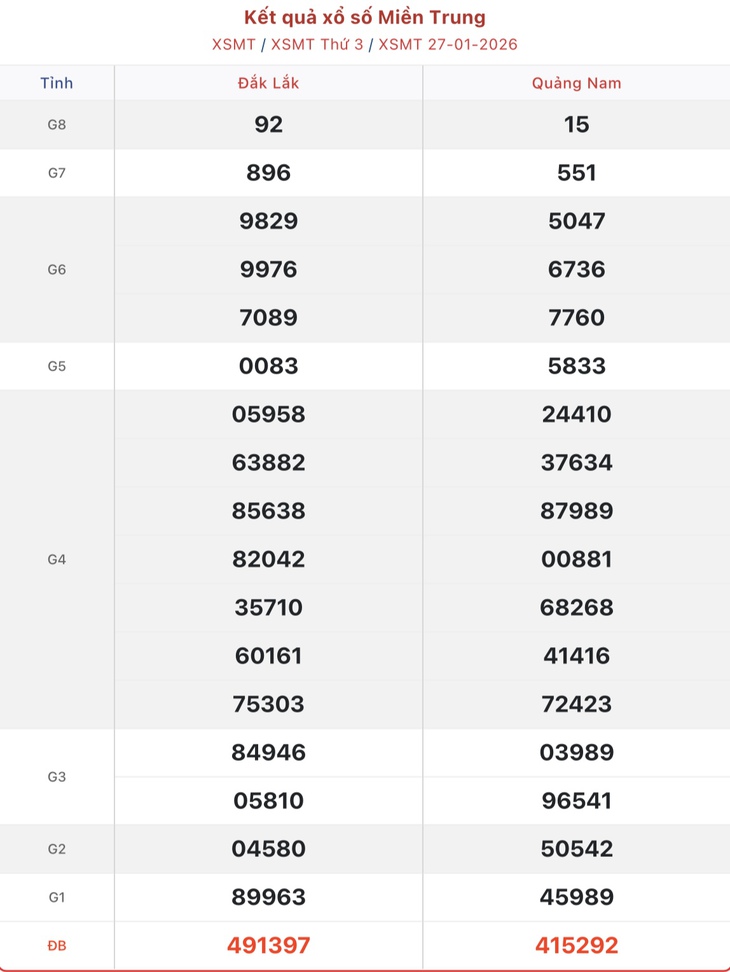Viewport: 730px width, 972px height.
Task: Click the G8 row label
Action: tap(56, 125)
